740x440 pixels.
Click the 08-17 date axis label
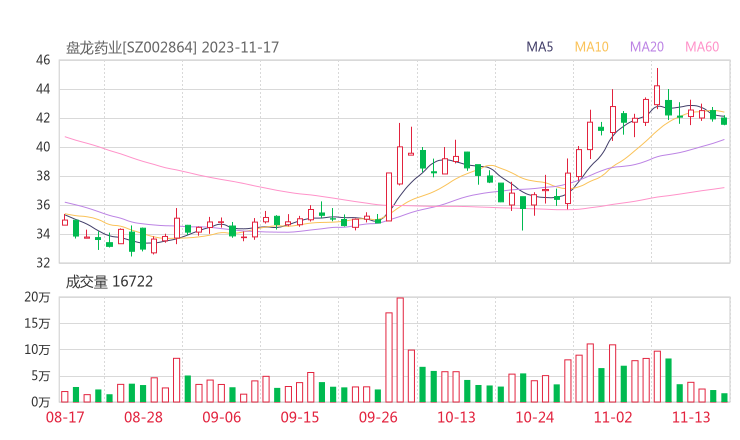coord(65,417)
